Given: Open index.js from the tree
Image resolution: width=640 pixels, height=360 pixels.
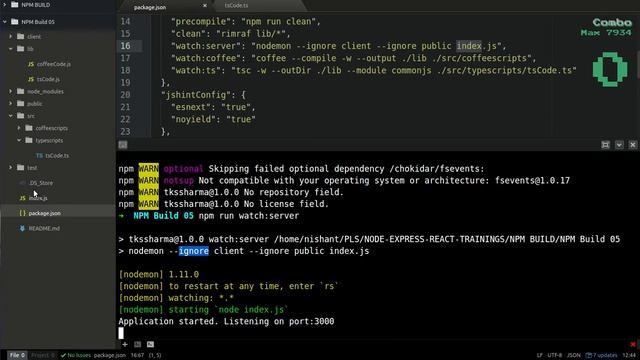Looking at the screenshot, I should 38,198.
